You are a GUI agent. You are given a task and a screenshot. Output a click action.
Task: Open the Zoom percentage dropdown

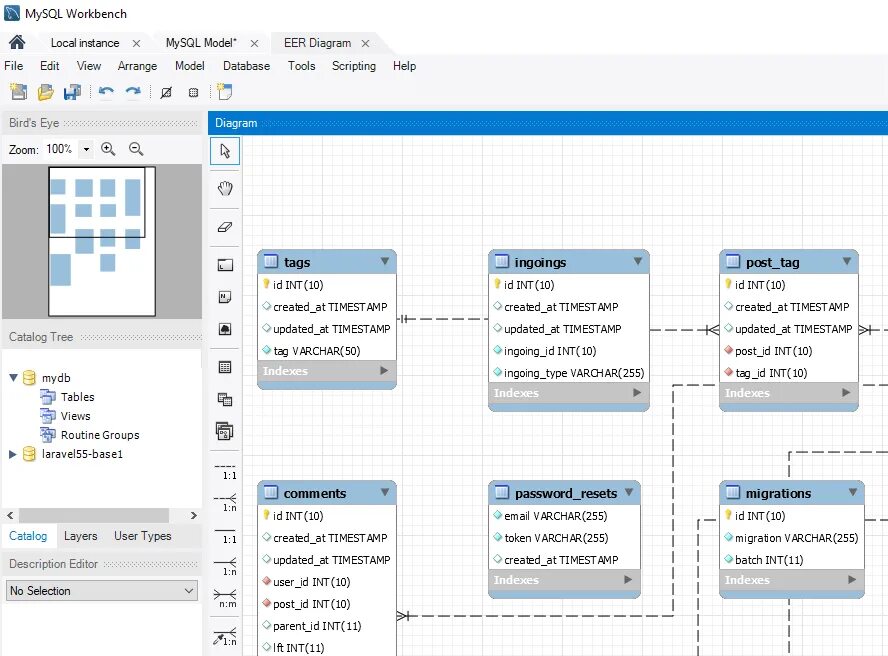click(86, 149)
